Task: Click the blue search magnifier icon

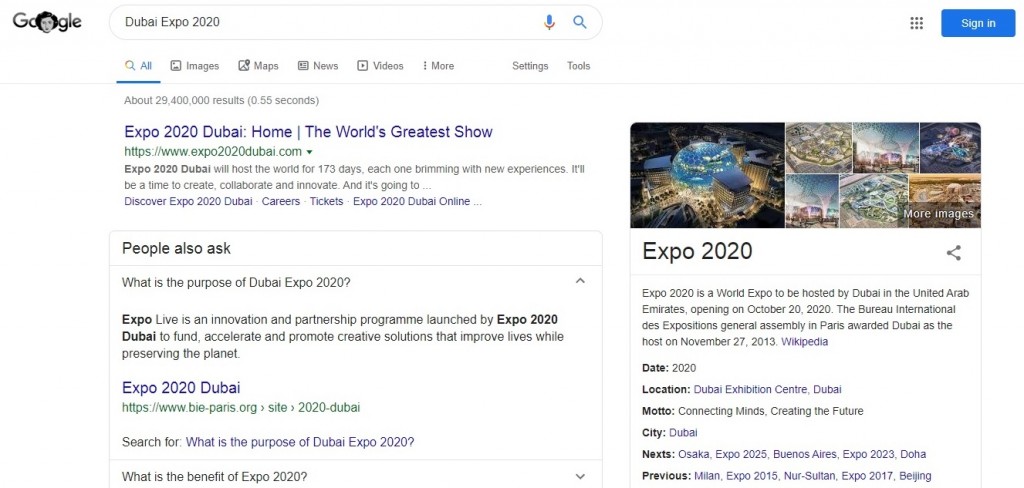Action: [x=580, y=22]
